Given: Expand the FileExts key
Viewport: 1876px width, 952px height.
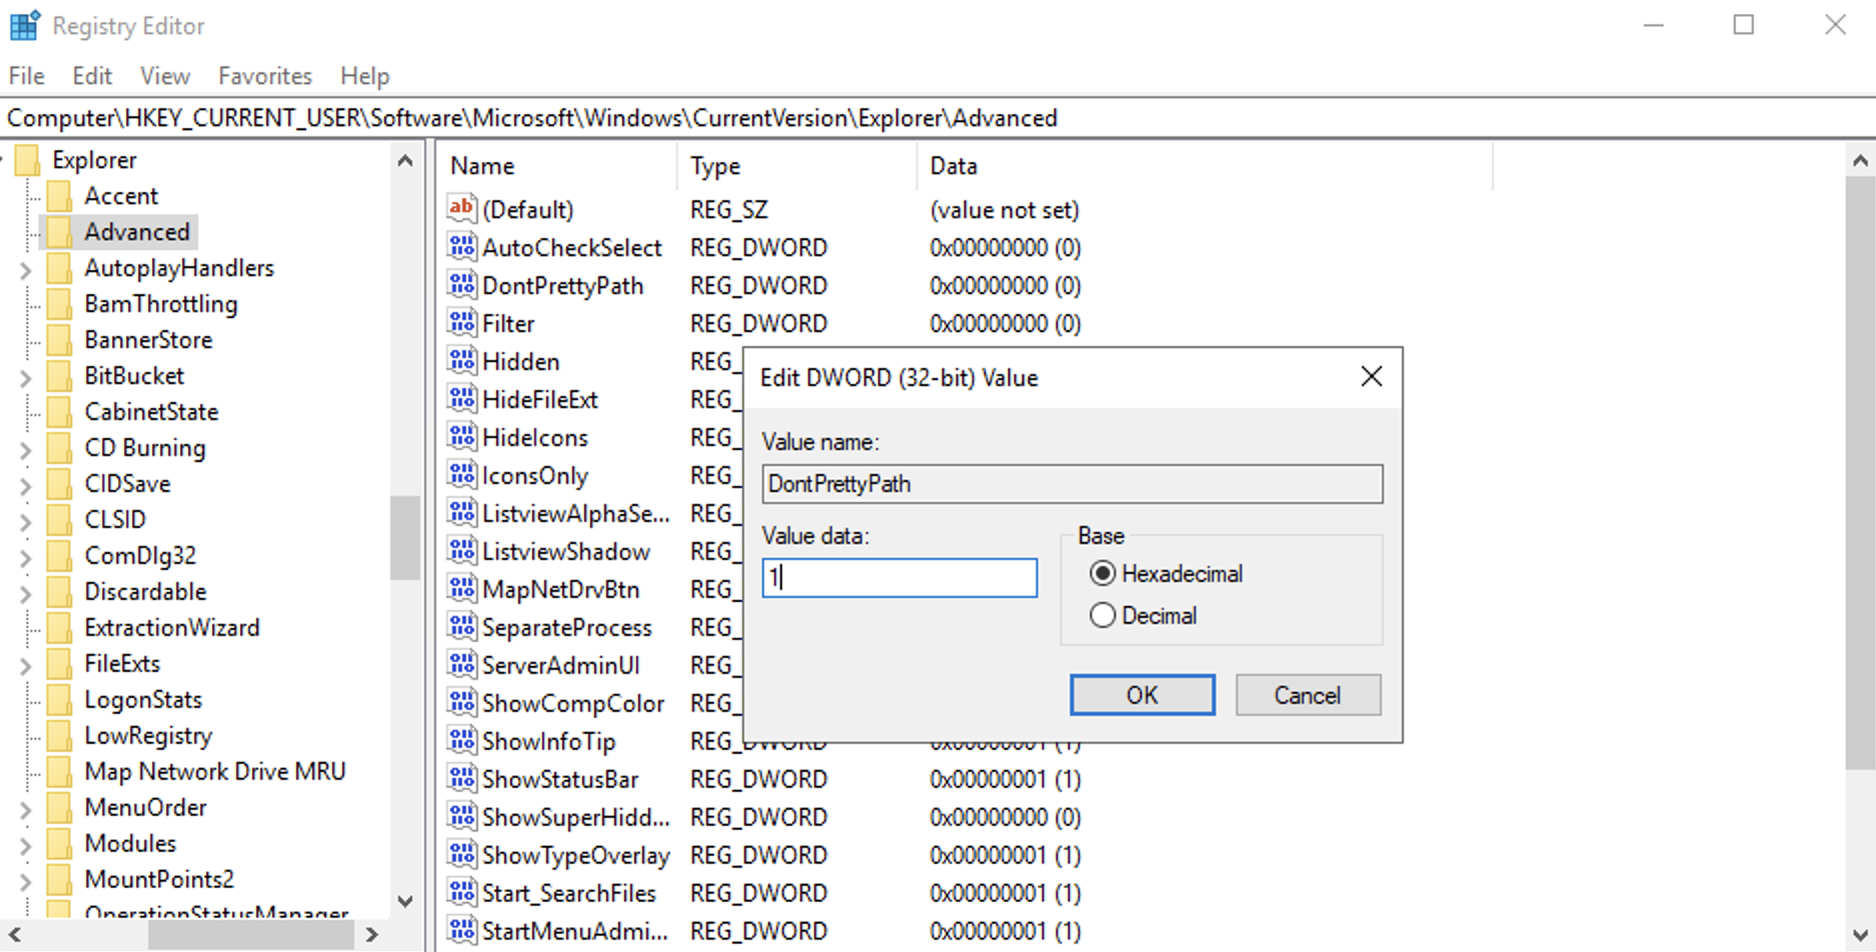Looking at the screenshot, I should (26, 665).
